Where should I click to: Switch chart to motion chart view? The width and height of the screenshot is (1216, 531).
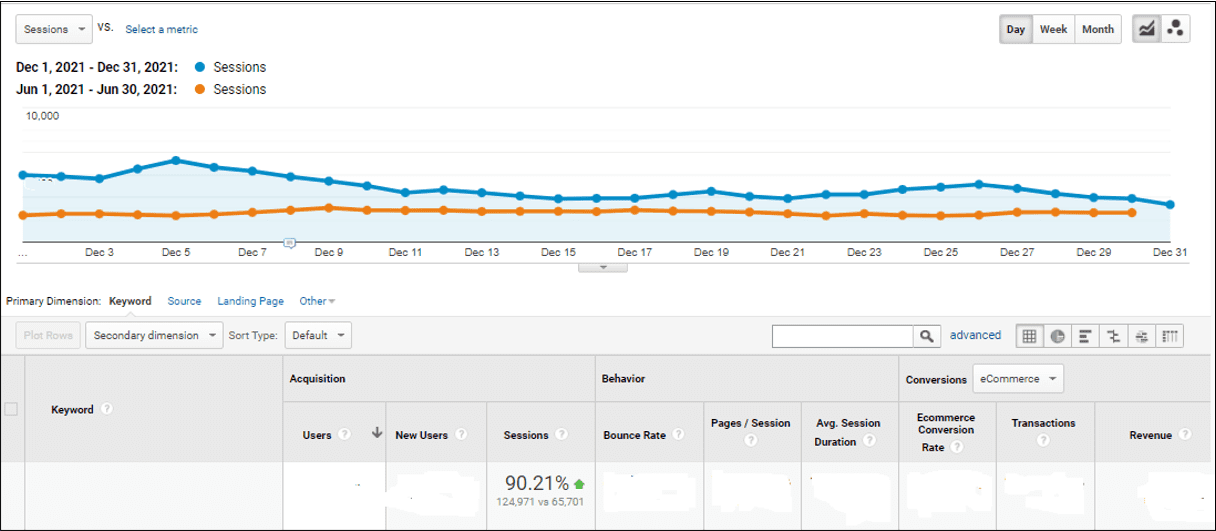[1175, 29]
